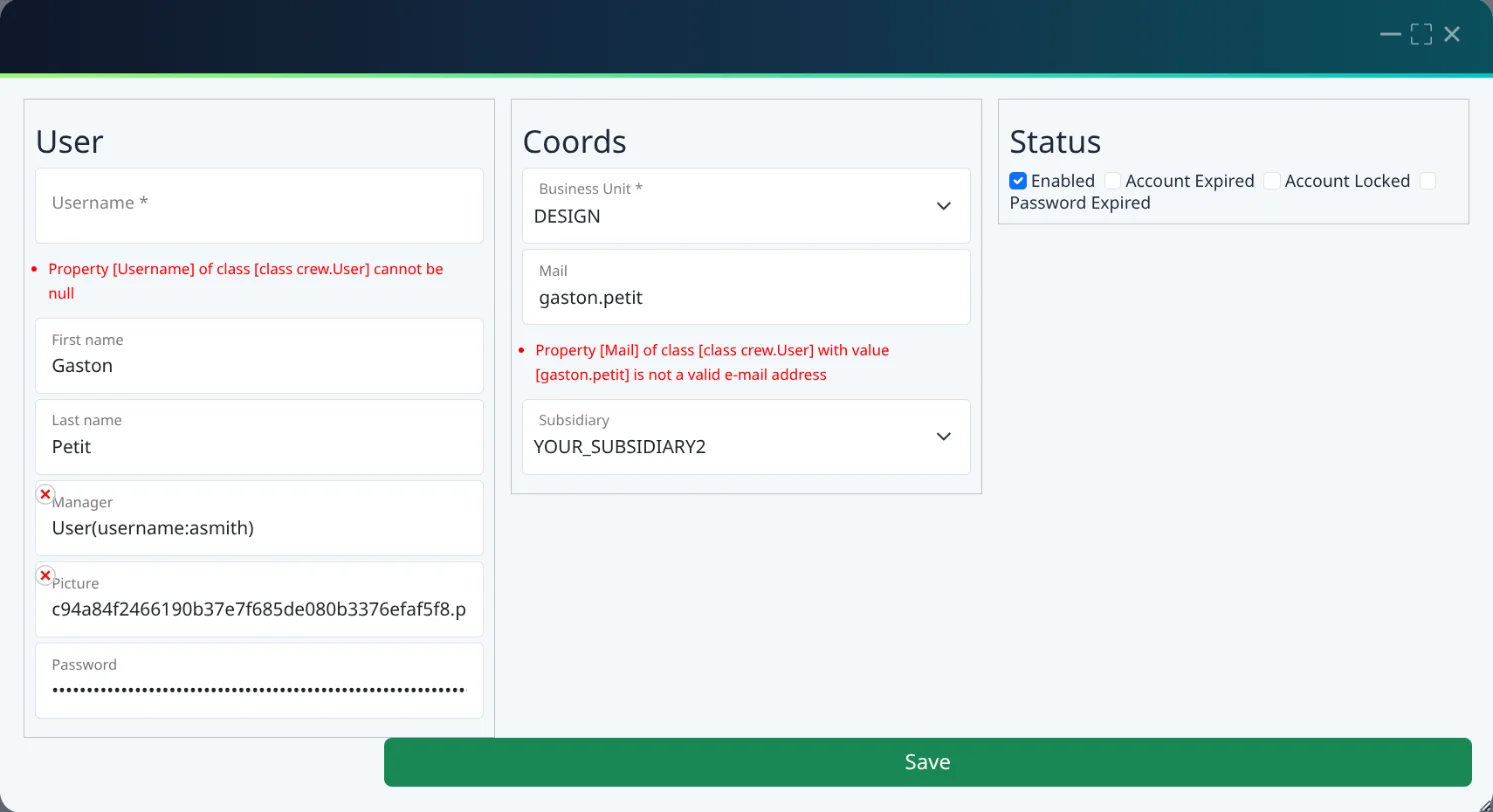Screen dimensions: 1493x812
Task: Check the Password Expired checkbox
Action: pyautogui.click(x=1428, y=181)
